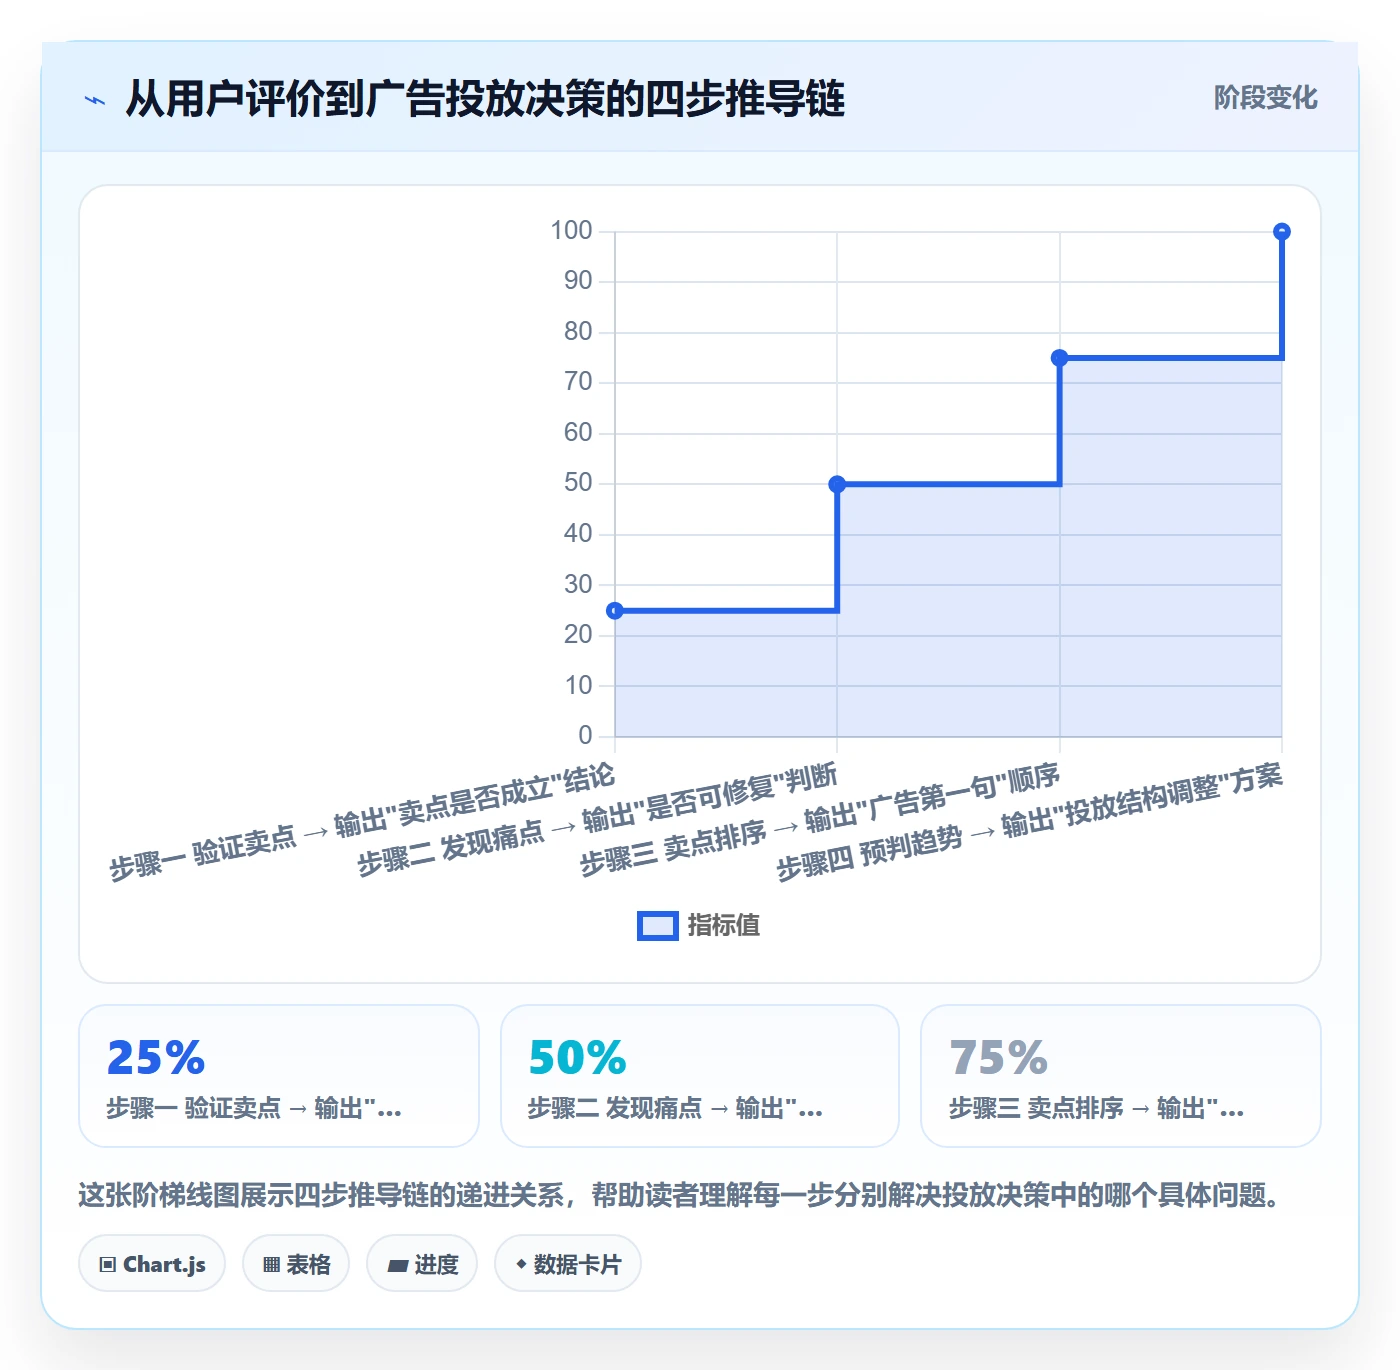Click the 步骤一 data point at value 25
1400x1370 pixels.
click(615, 611)
